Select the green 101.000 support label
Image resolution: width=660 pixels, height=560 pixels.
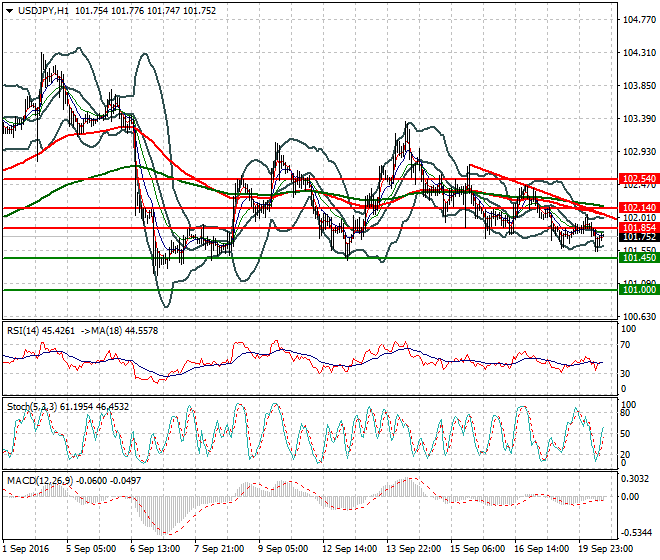(639, 290)
